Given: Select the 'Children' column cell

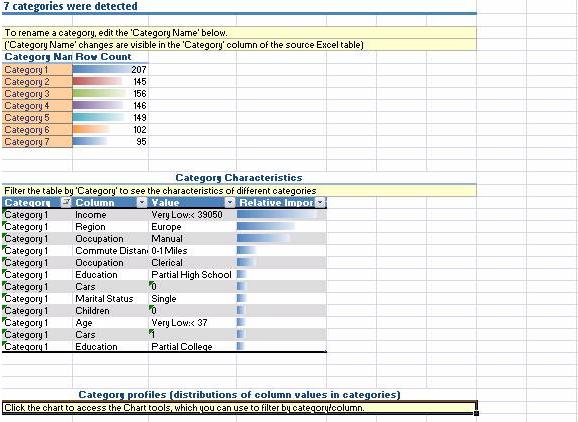Looking at the screenshot, I should pos(111,311).
